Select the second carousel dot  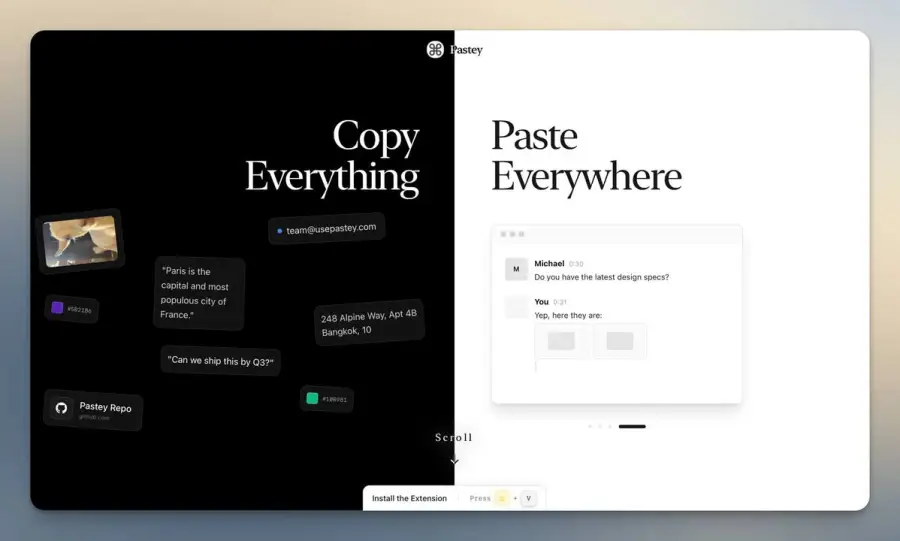600,426
